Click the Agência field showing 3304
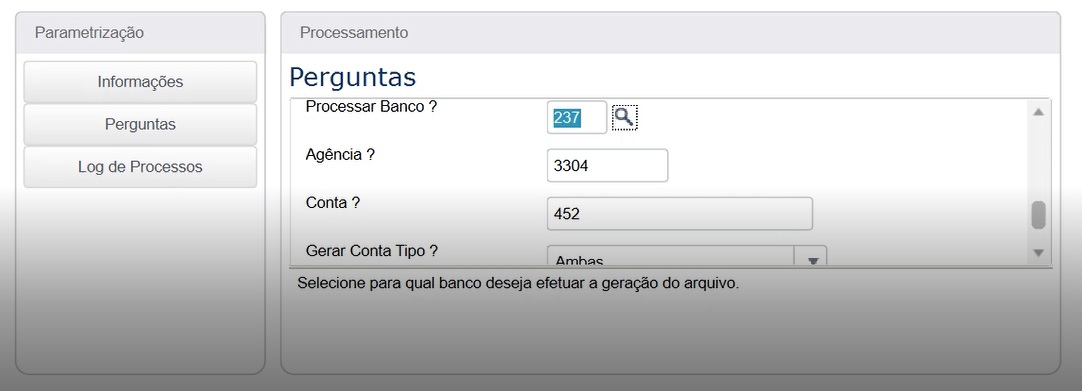 point(607,166)
